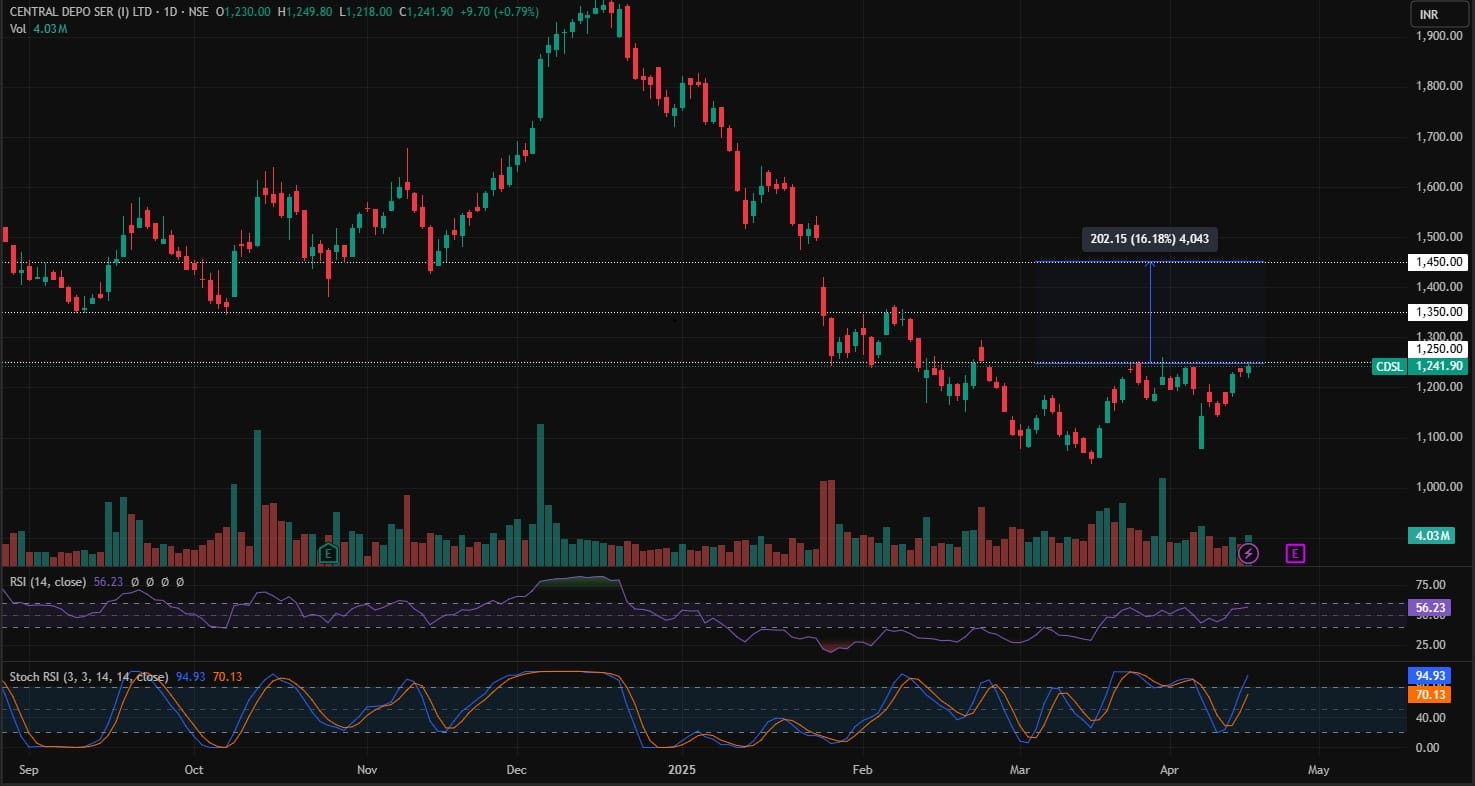The width and height of the screenshot is (1475, 786).
Task: Click the arrow tip of blue measurement tool
Action: point(1150,264)
